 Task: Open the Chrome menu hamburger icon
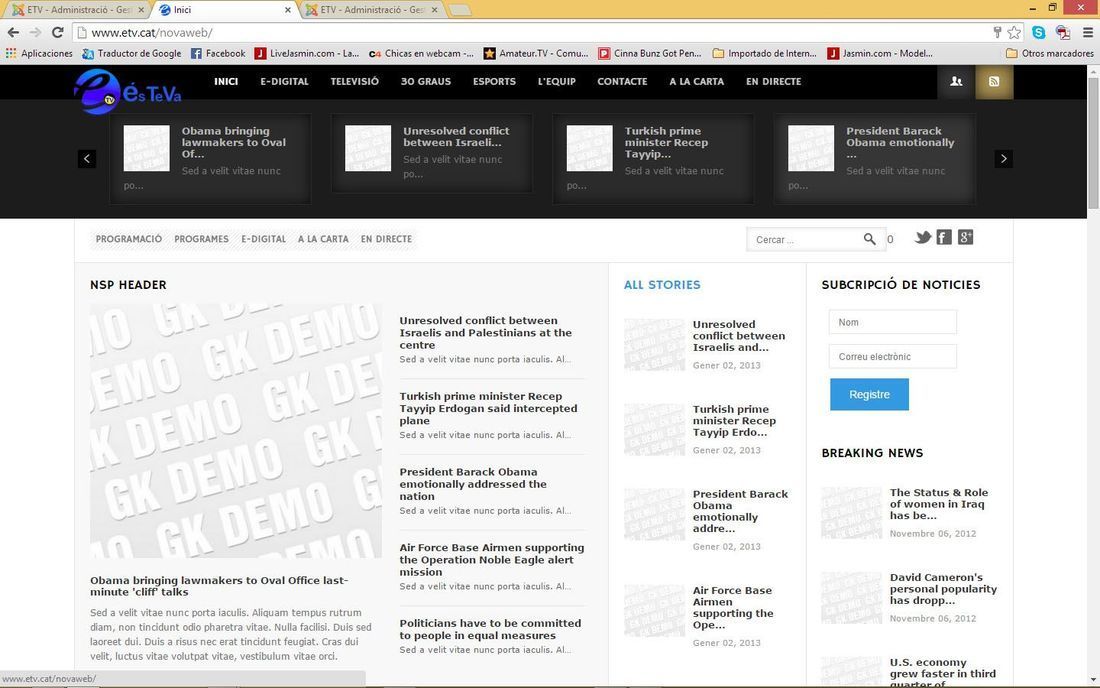[1087, 32]
